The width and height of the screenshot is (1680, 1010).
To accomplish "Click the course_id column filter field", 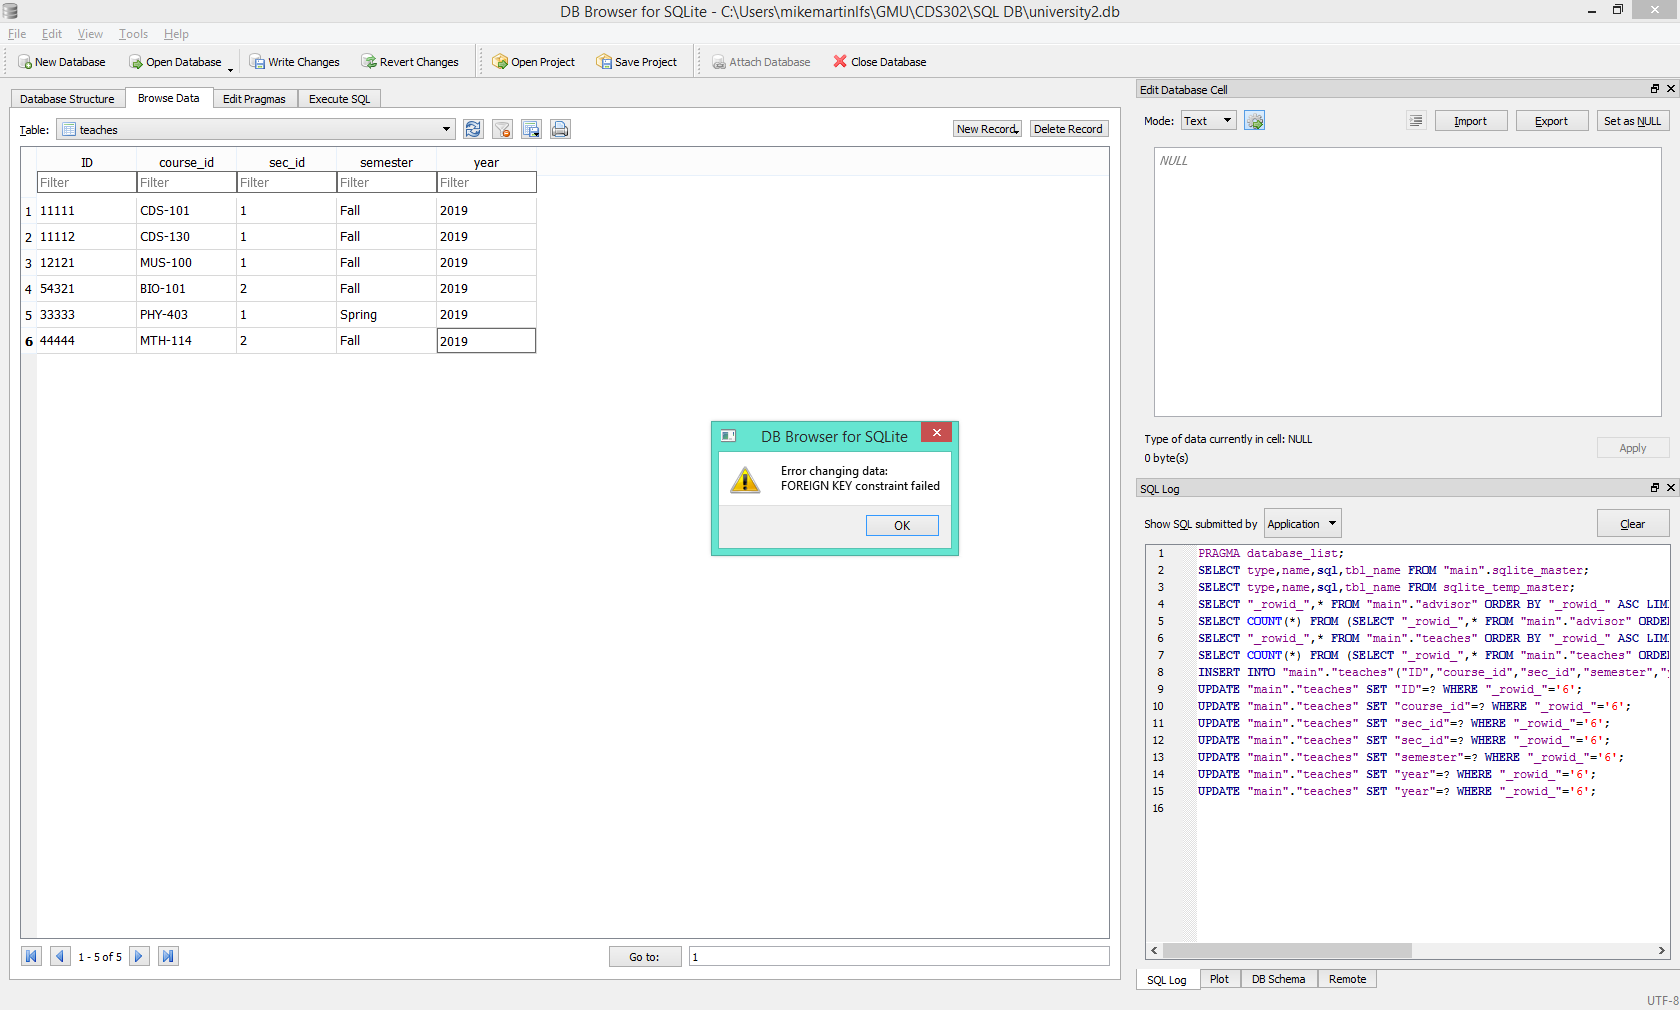I will pos(187,182).
